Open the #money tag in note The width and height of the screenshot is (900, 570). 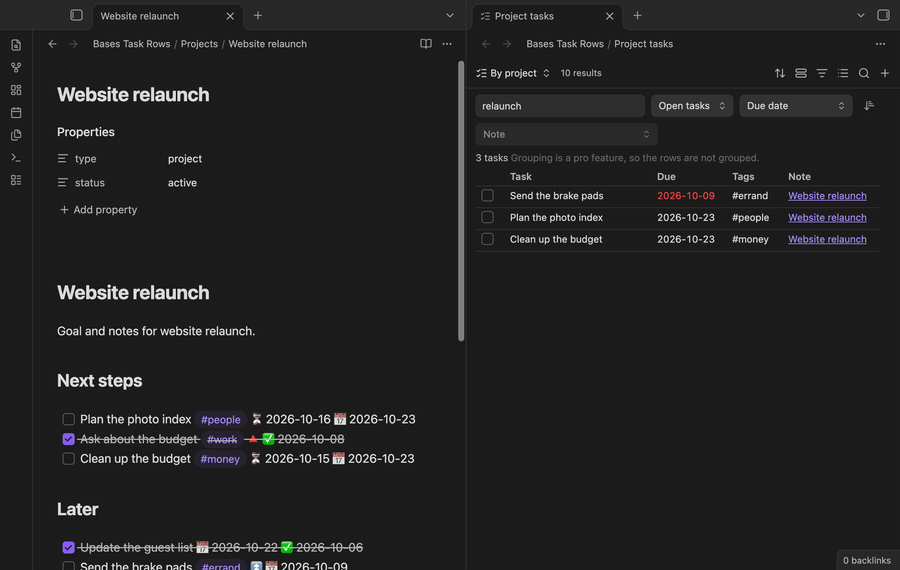click(220, 459)
